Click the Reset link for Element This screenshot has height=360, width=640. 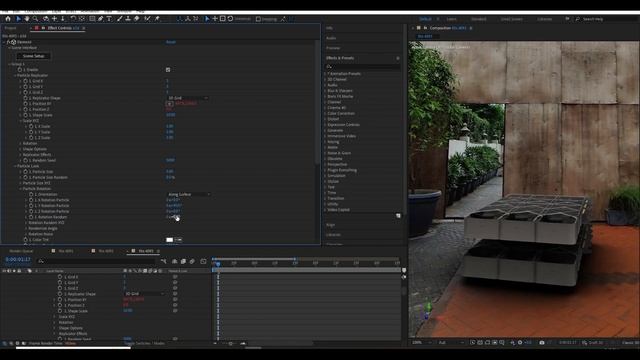(x=171, y=42)
